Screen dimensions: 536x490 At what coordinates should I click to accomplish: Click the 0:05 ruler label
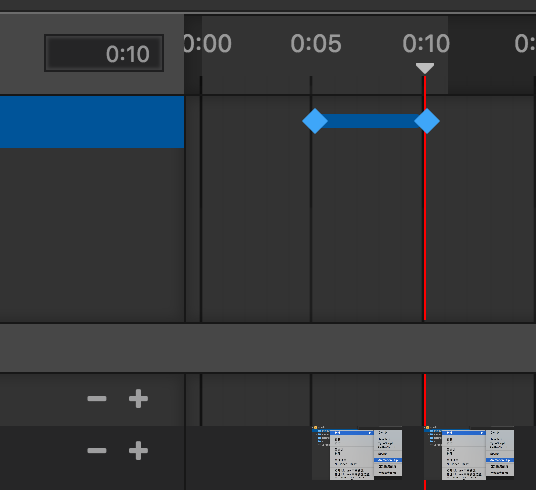click(316, 43)
